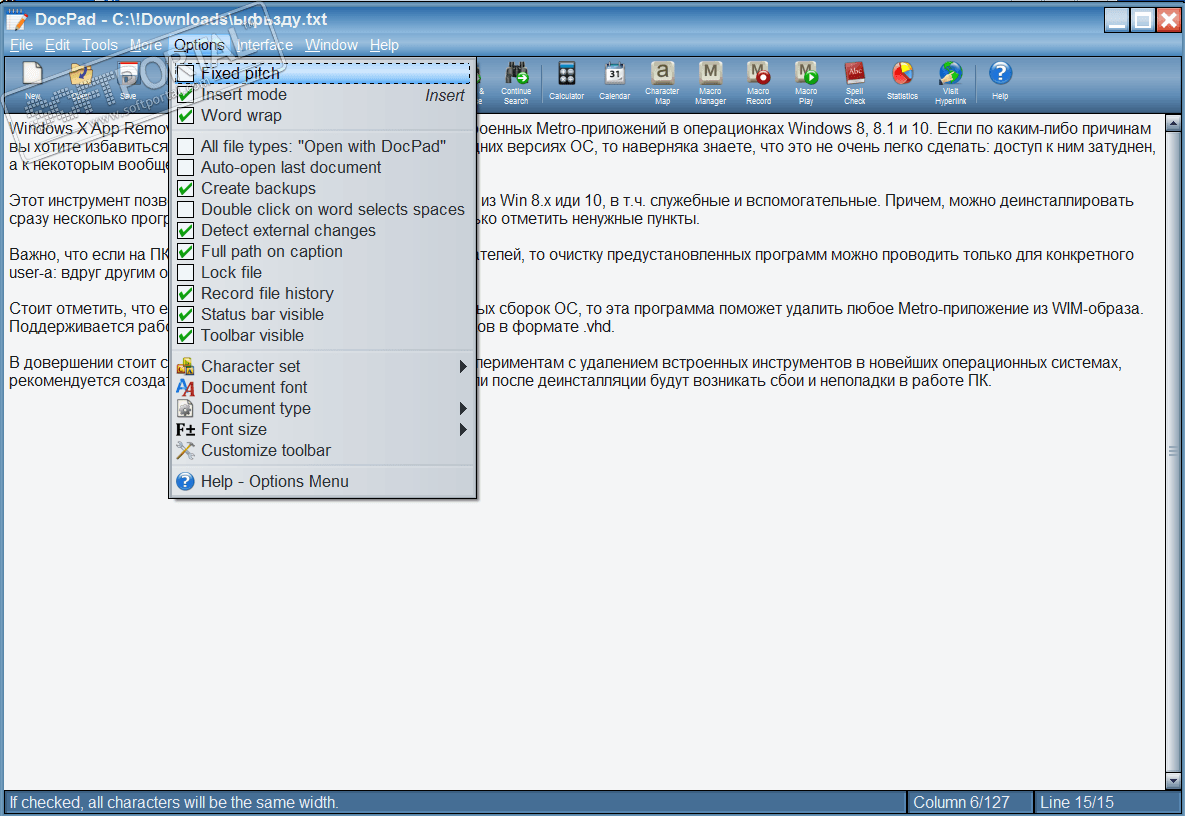Run Macro Play
Image resolution: width=1185 pixels, height=816 pixels.
(806, 73)
